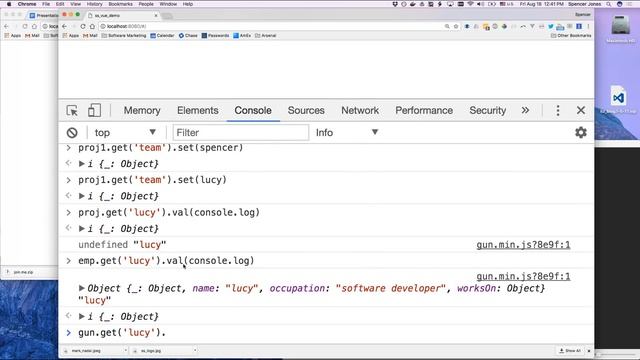
Task: Click the Visual Studio Code file on desktop
Action: coord(618,100)
